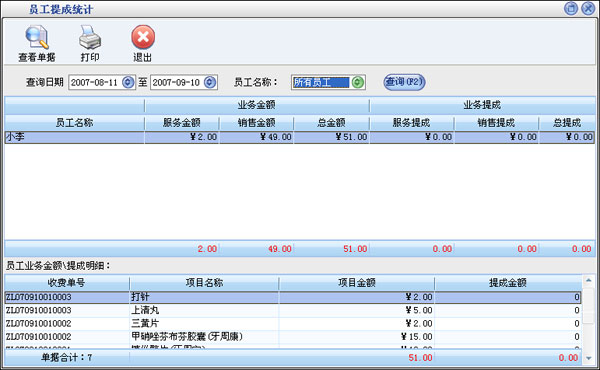Open end date 2007-09-10 picker arrow
This screenshot has height=370, width=600.
click(x=210, y=82)
